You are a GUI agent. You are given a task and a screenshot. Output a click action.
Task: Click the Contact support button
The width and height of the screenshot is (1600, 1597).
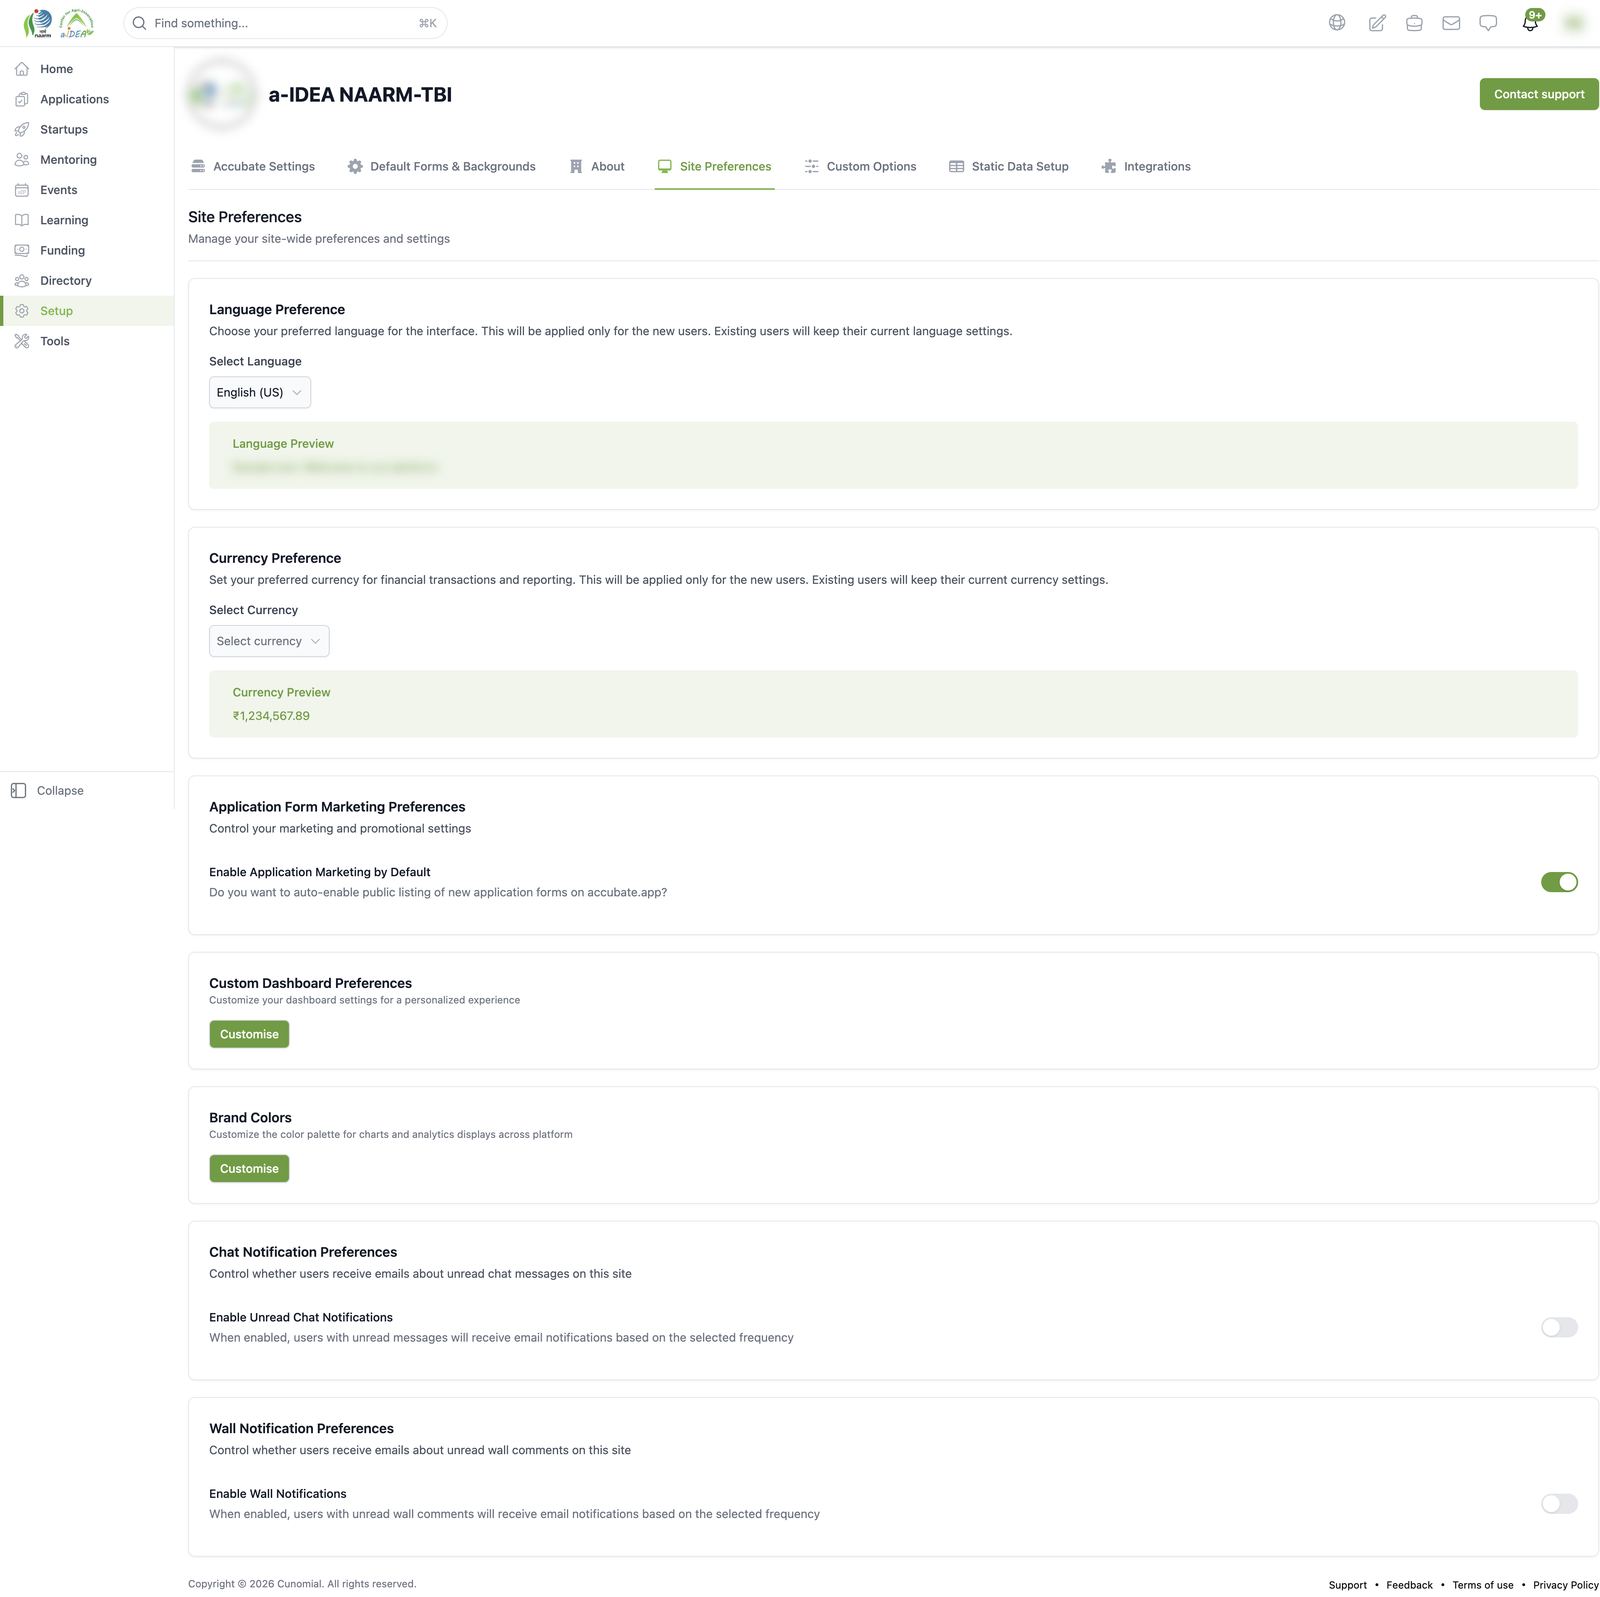pyautogui.click(x=1539, y=94)
